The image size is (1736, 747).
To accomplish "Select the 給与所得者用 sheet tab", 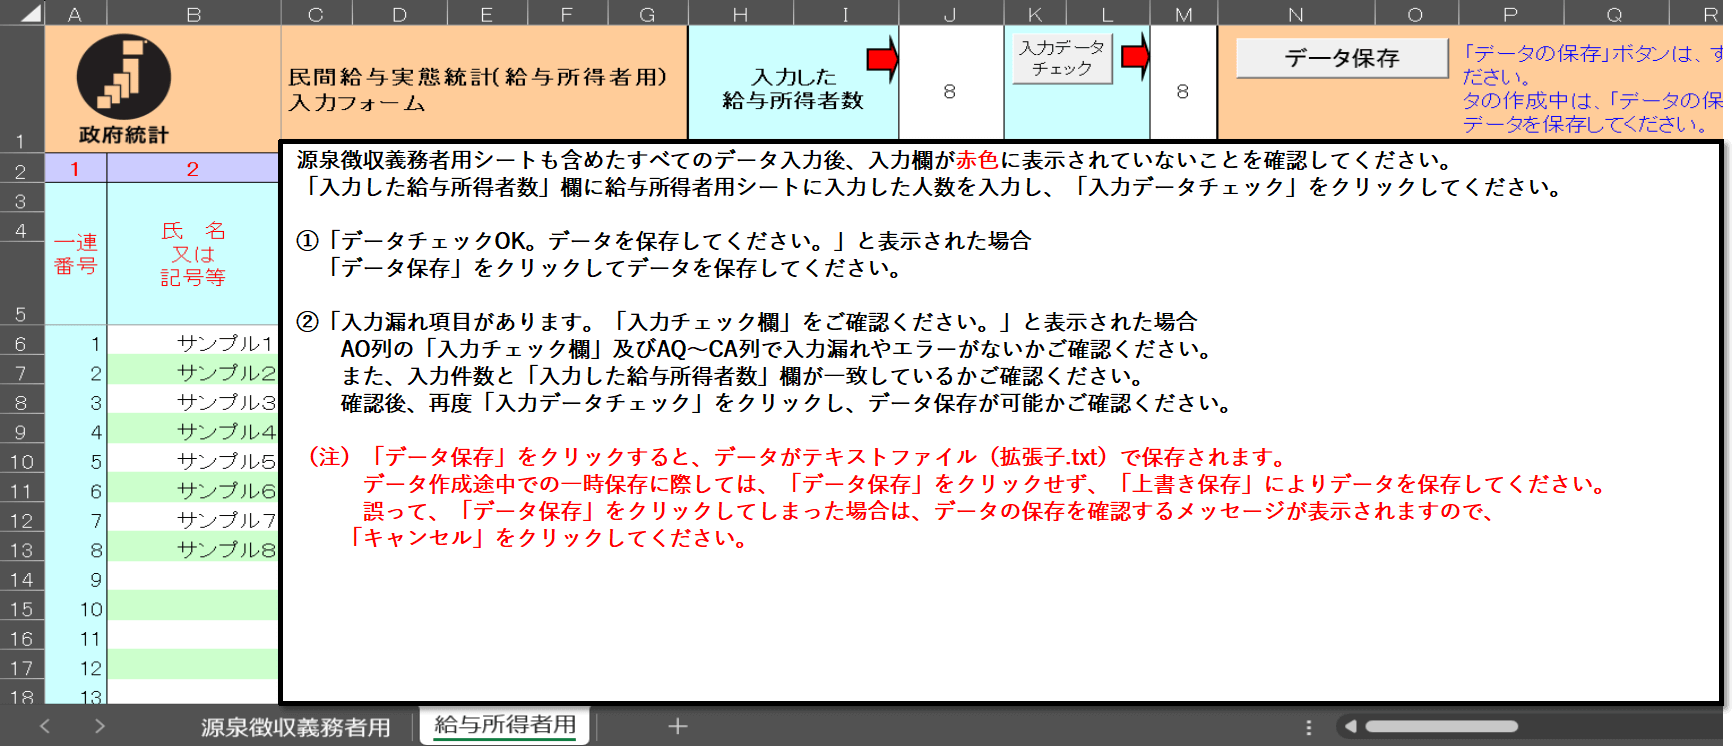I will (505, 725).
